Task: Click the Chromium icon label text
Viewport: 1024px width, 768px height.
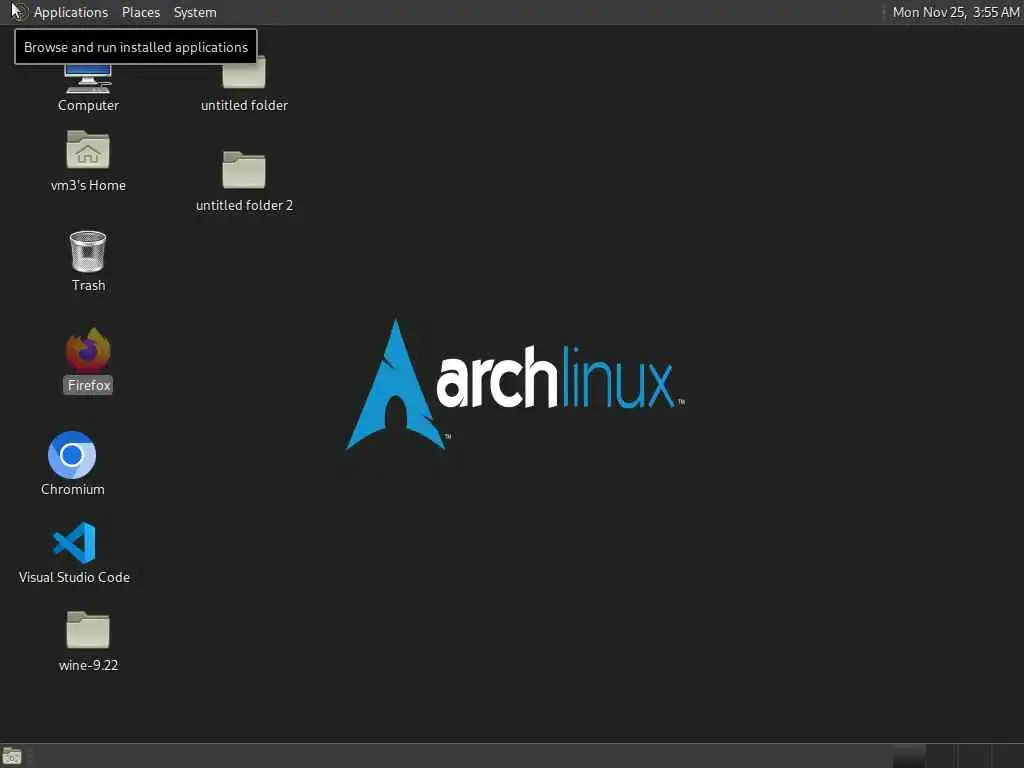Action: 72,489
